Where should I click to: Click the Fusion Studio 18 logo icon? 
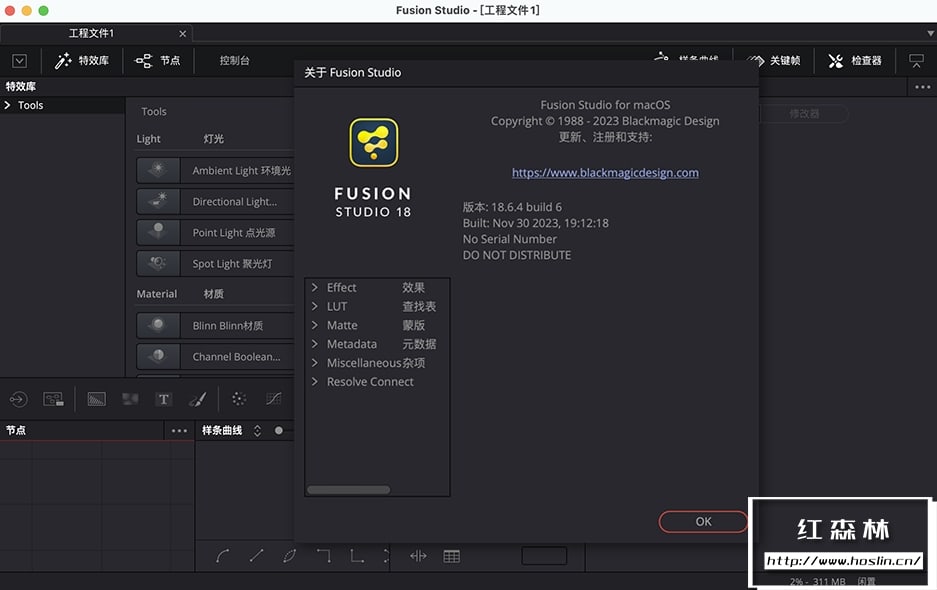coord(373,142)
